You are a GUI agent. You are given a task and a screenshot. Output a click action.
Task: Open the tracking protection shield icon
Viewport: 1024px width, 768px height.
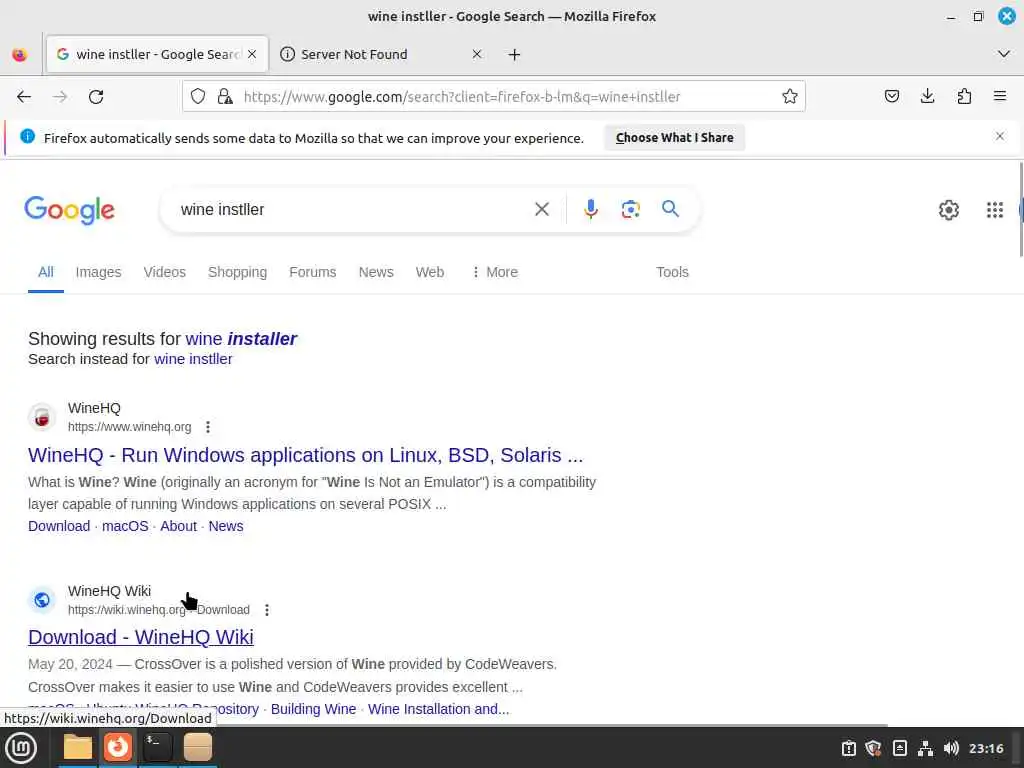pyautogui.click(x=198, y=97)
